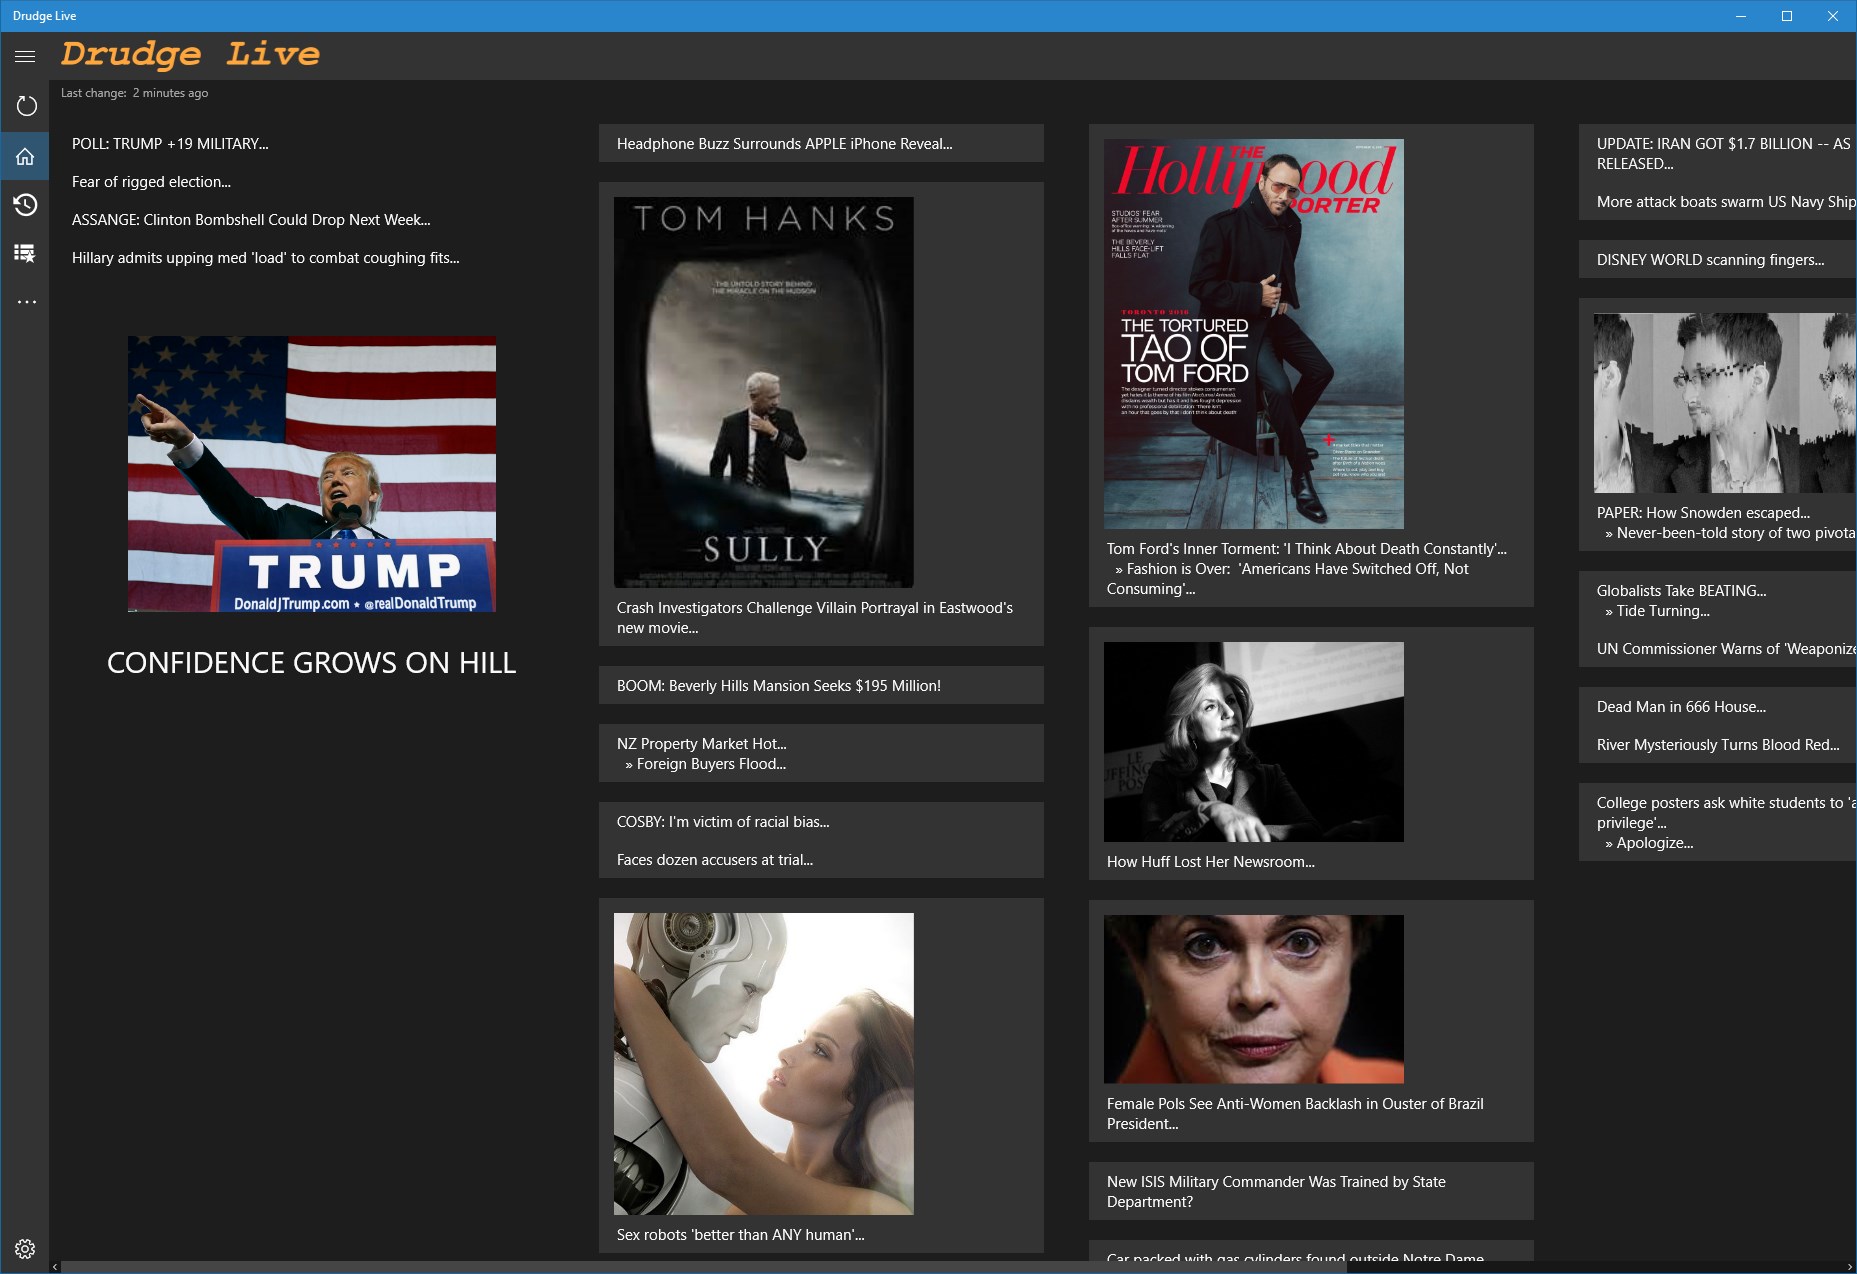1857x1274 pixels.
Task: Open the DISNEY WORLD scanning fingers headline
Action: coord(1712,259)
